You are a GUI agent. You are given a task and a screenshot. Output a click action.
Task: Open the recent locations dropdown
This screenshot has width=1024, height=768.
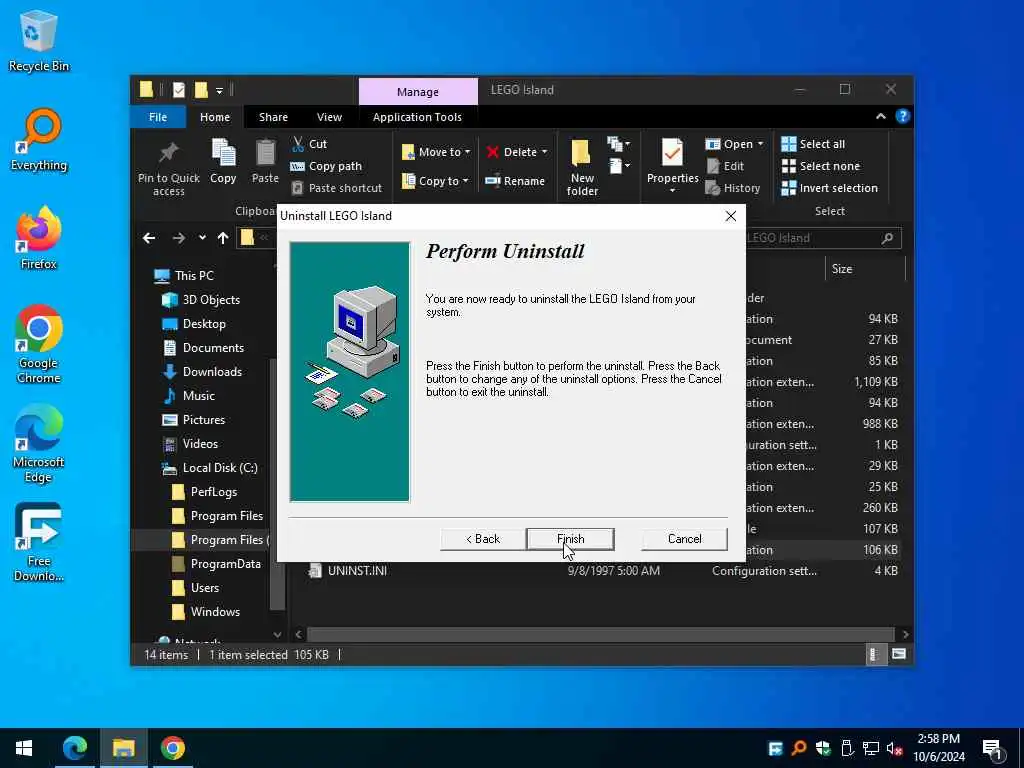coord(202,238)
